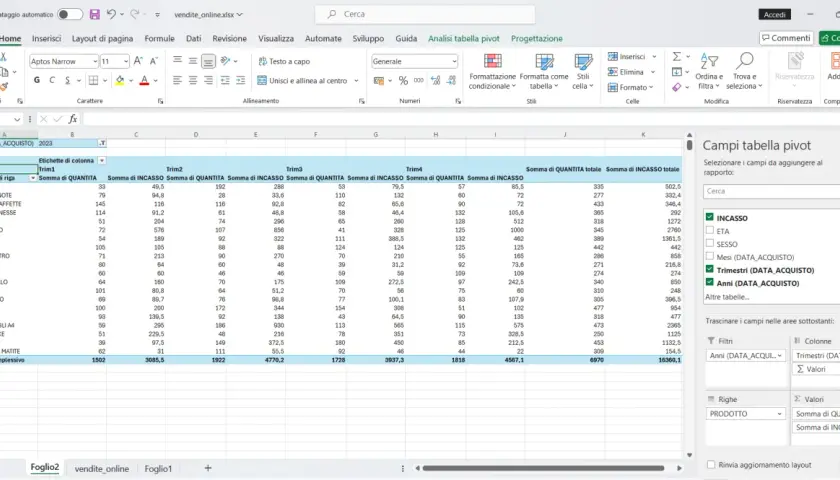
Task: Check the ETA field checkbox
Action: coord(710,230)
